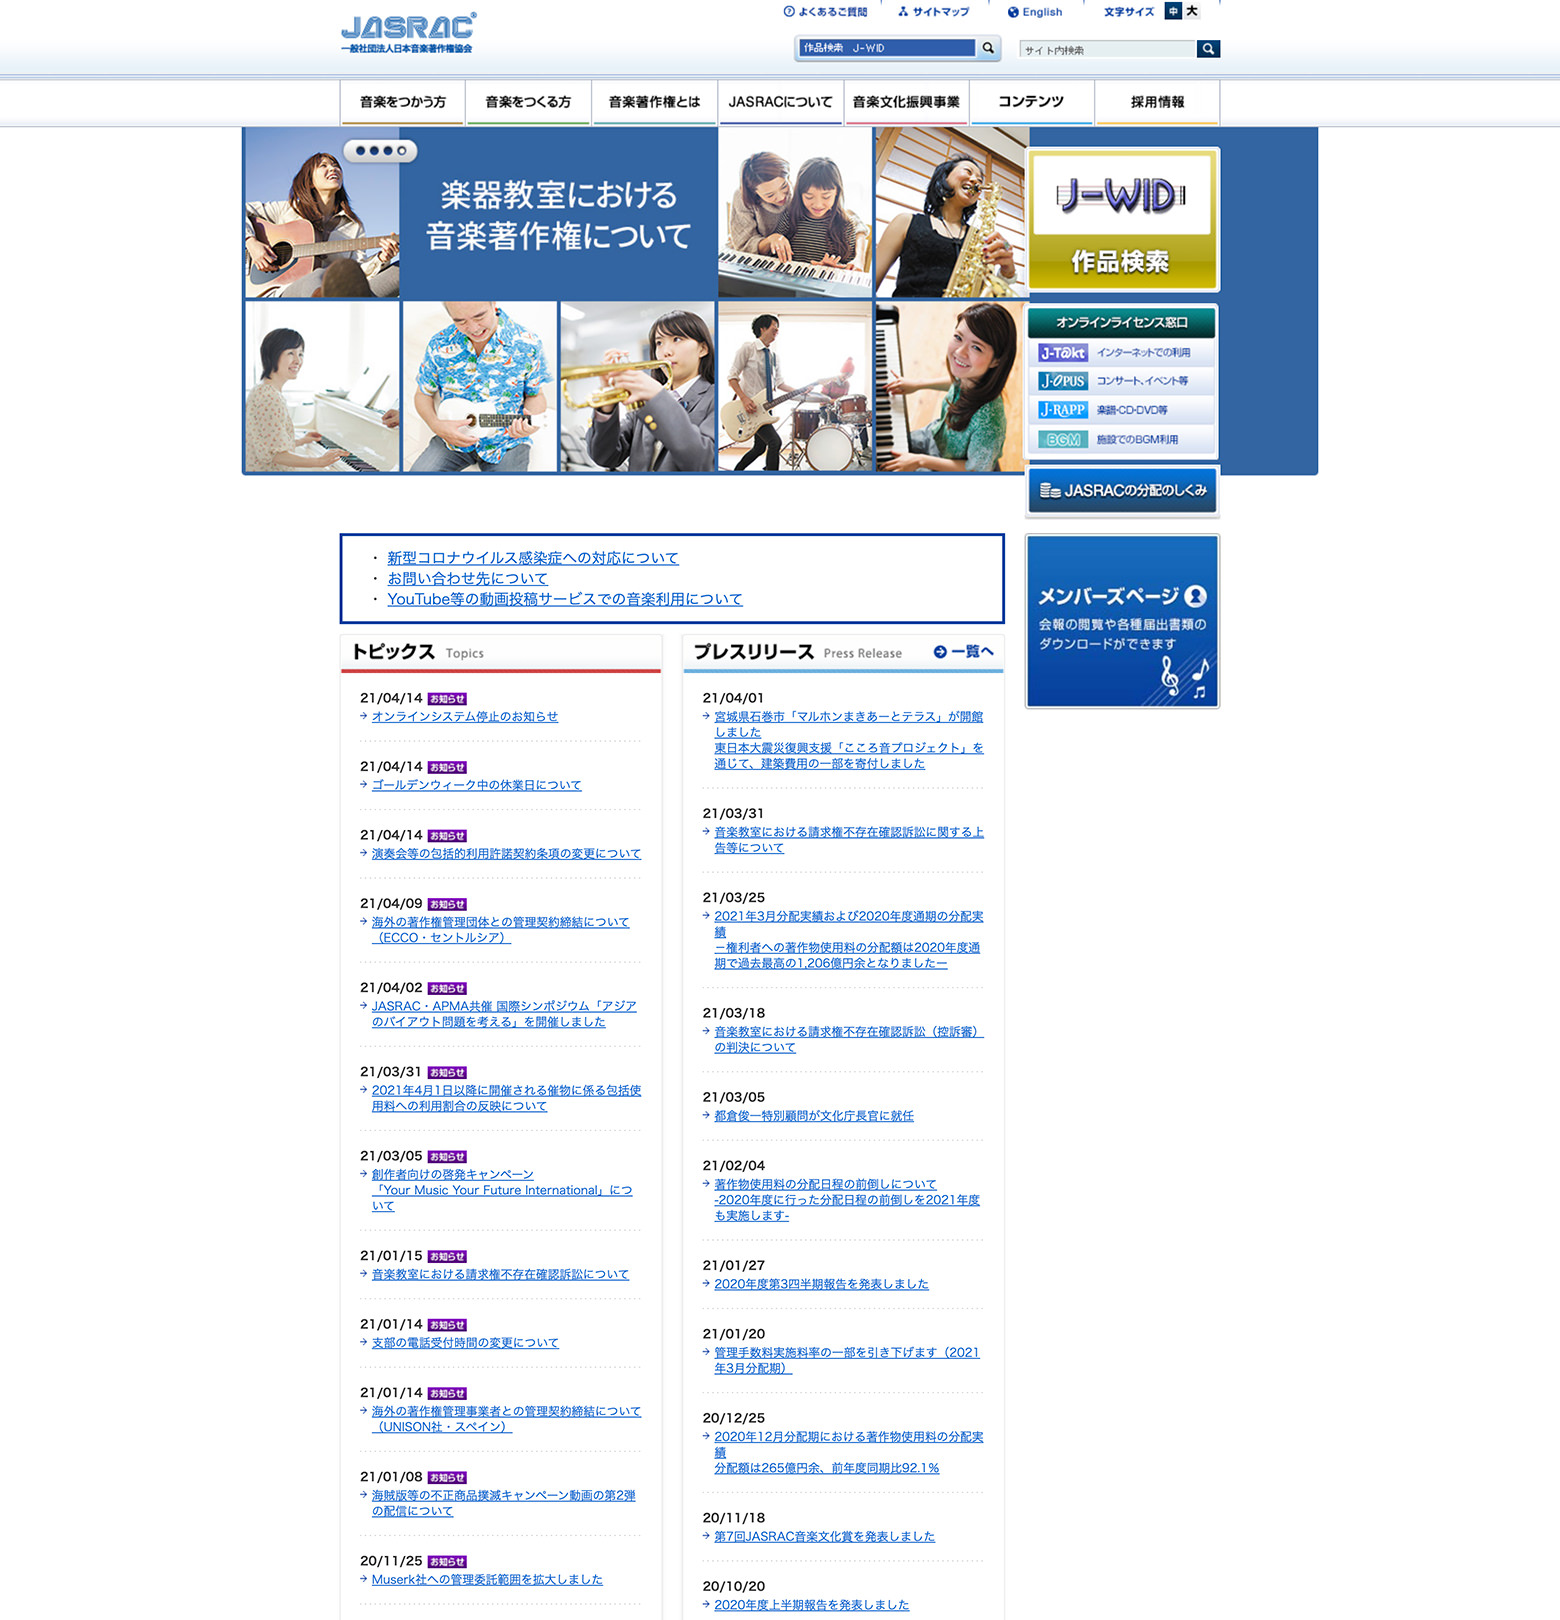
Task: Open the 2021年3月分配実績 press release
Action: click(x=849, y=940)
